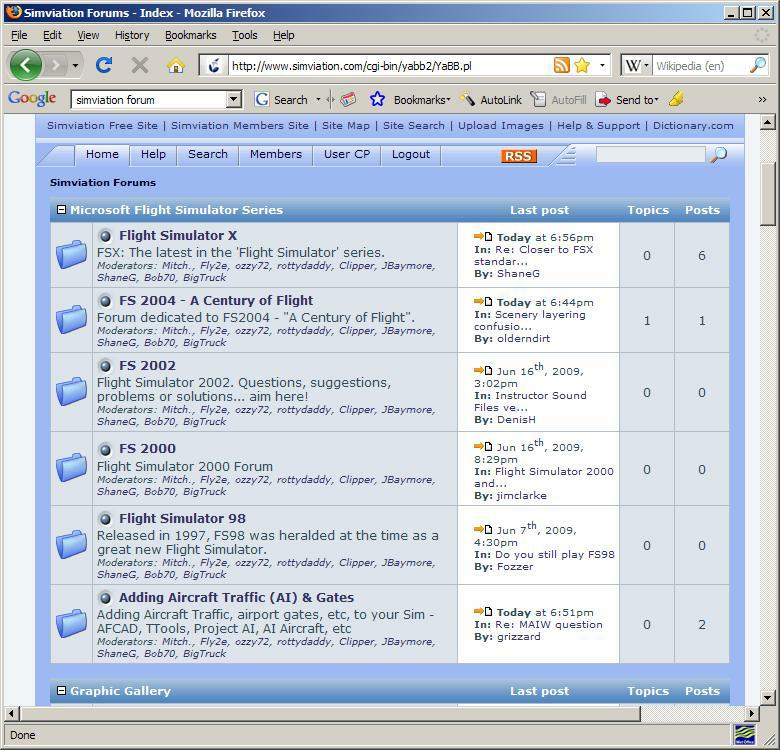Collapse the Microsoft Flight Simulator Series category
Screen dimensions: 780x750
pyautogui.click(x=62, y=209)
